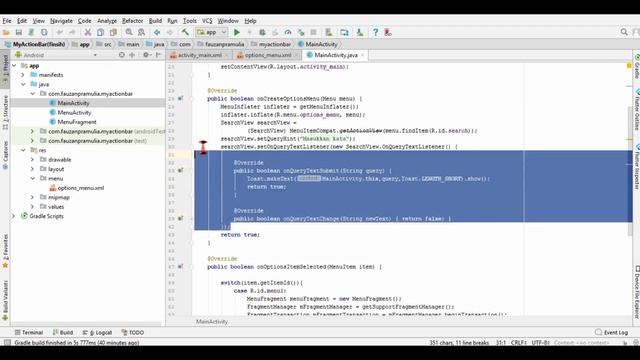Expand the Gradle Scripts node
The width and height of the screenshot is (640, 360).
click(13, 216)
